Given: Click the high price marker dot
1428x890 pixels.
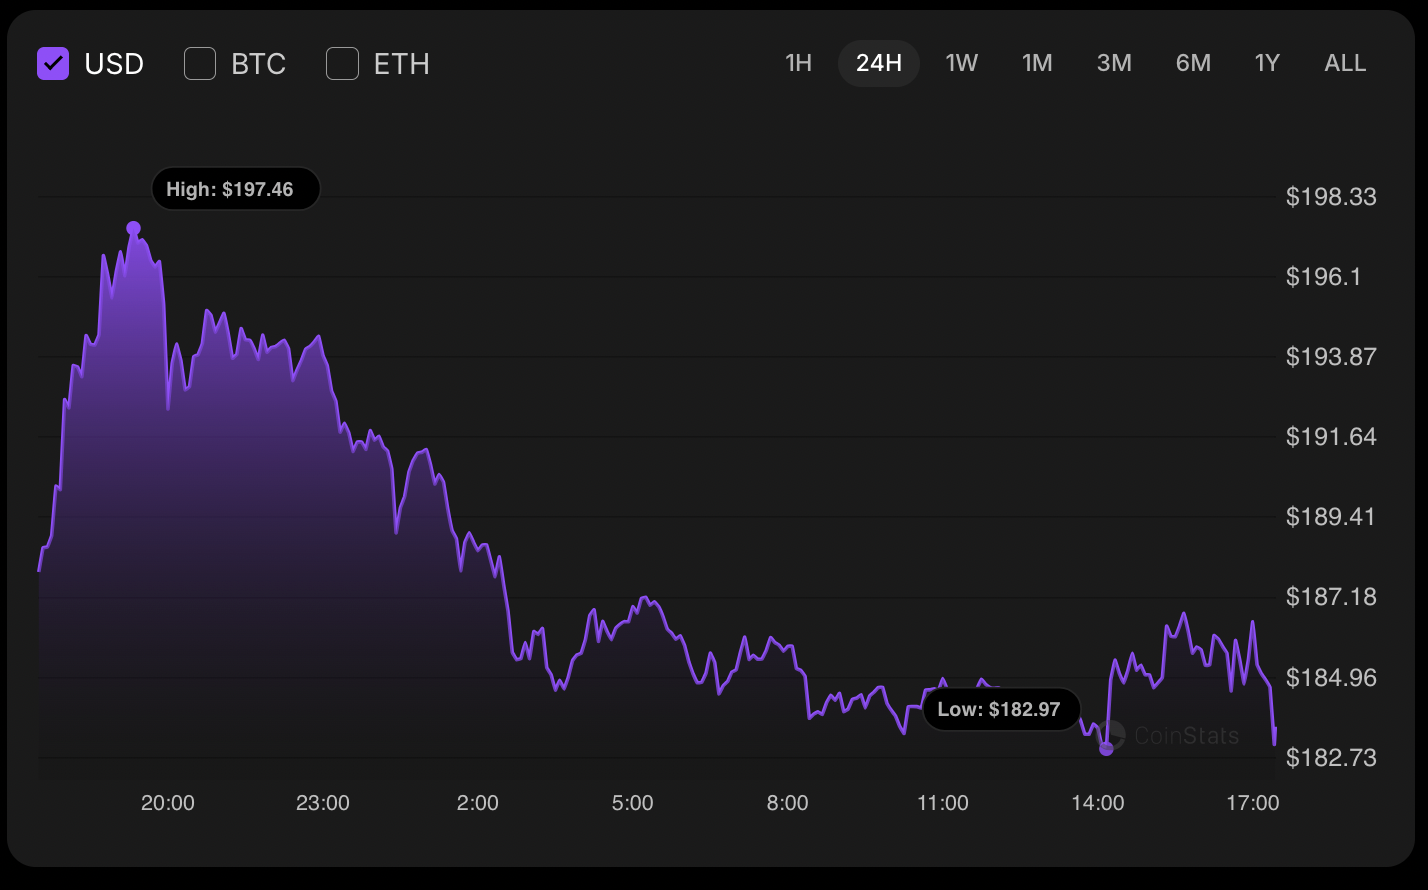Looking at the screenshot, I should coord(133,228).
